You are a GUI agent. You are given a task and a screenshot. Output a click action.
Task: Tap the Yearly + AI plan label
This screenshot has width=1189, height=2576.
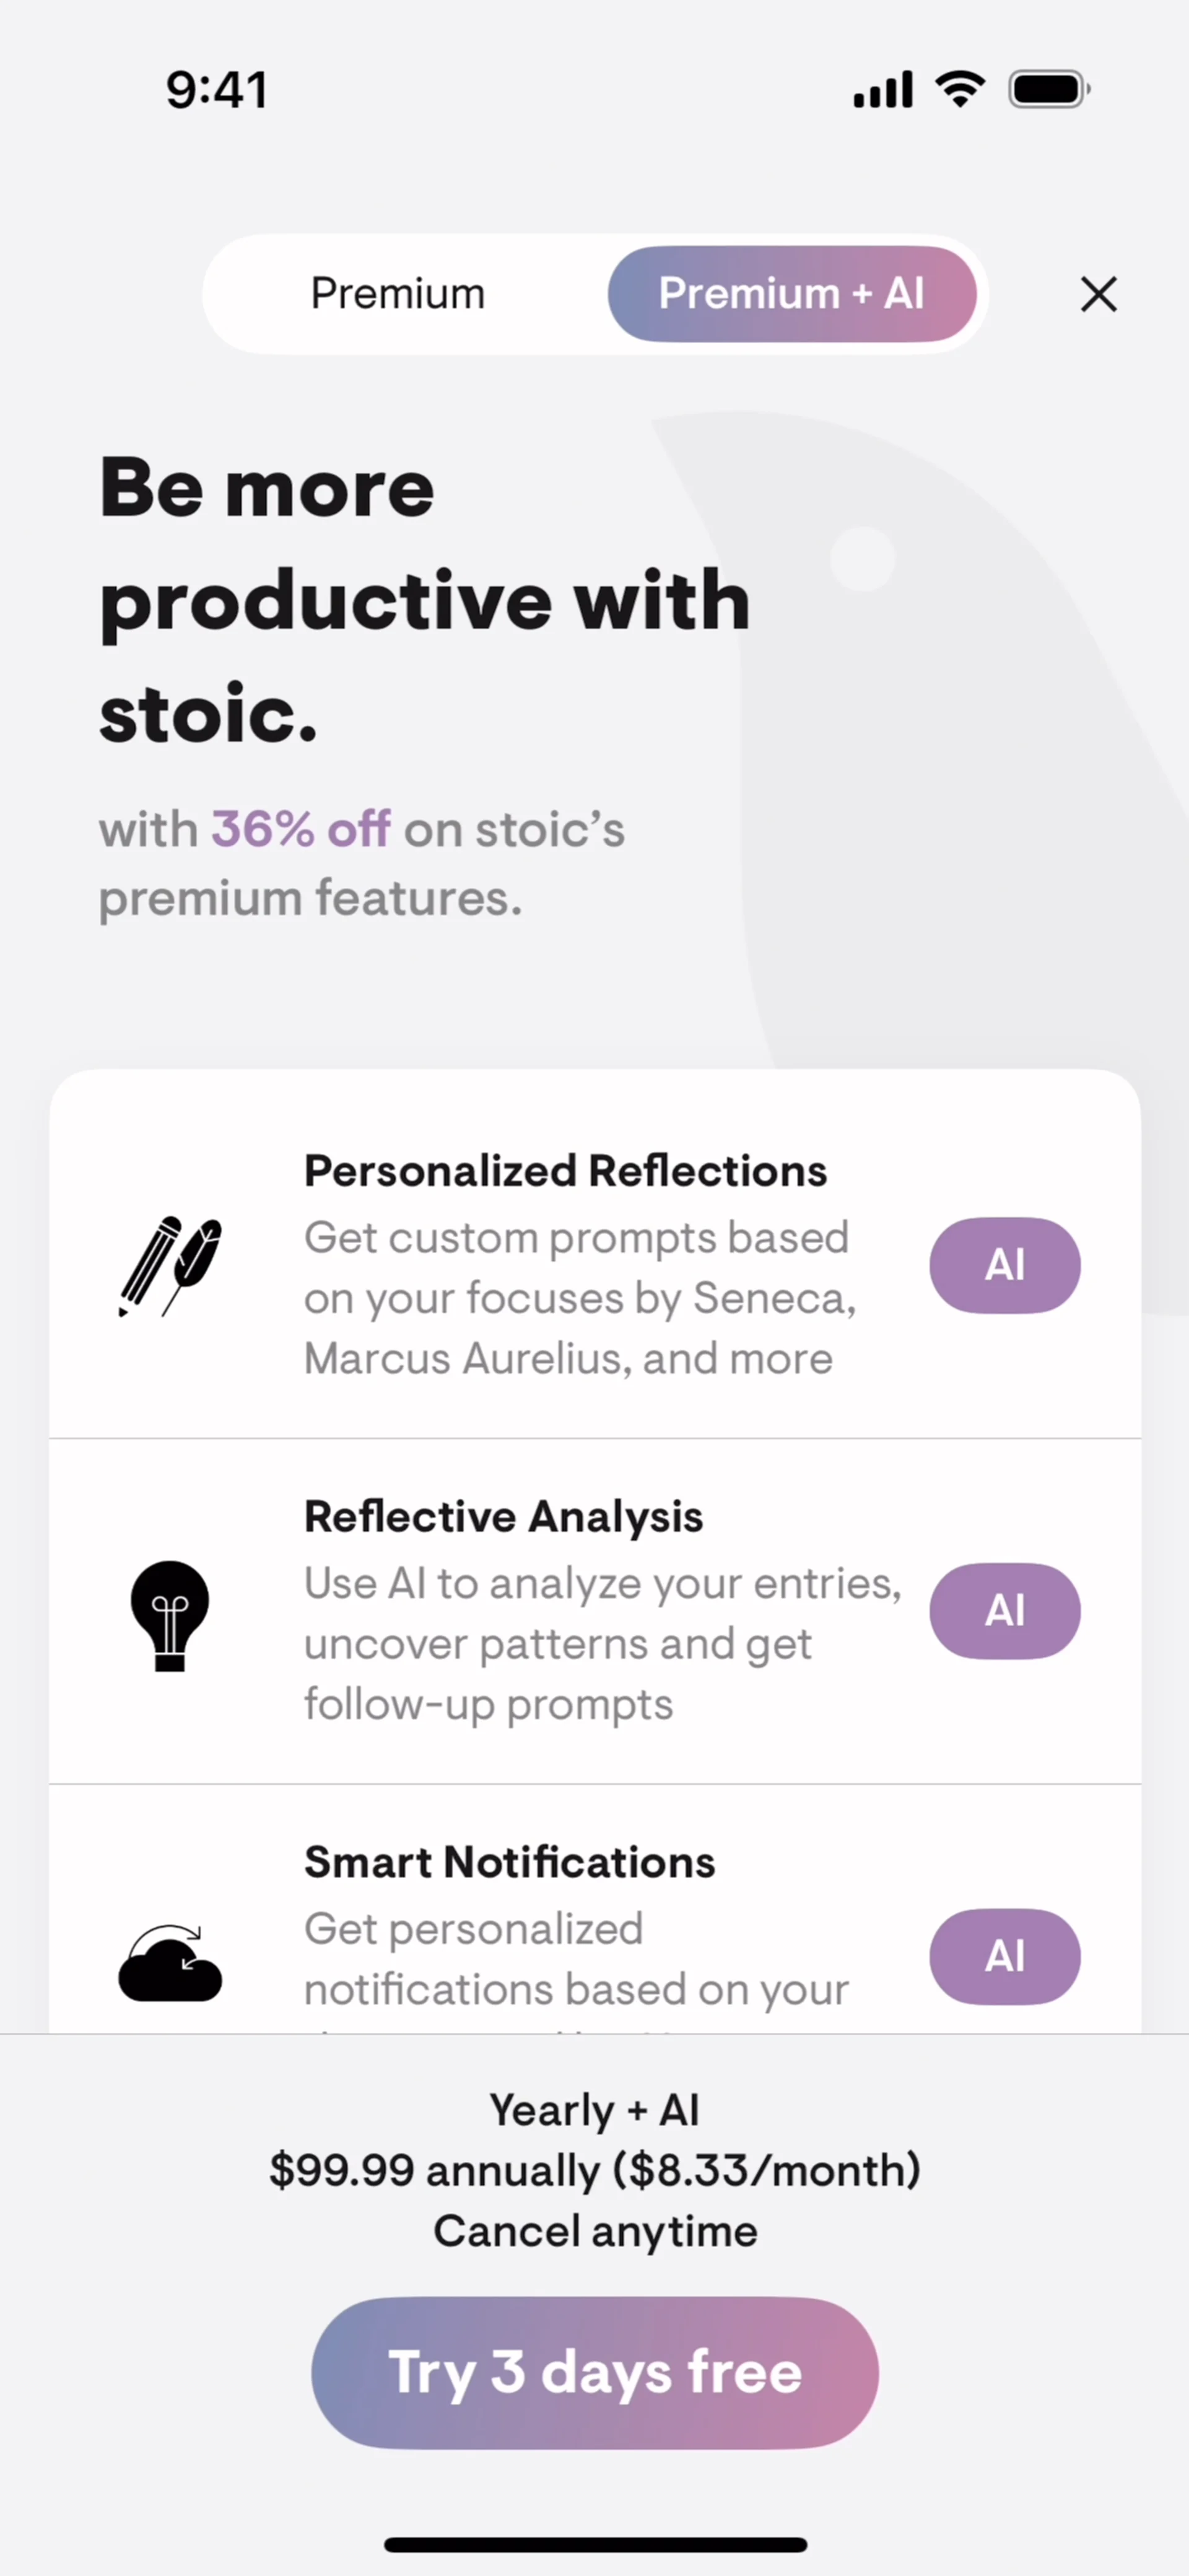coord(595,2110)
